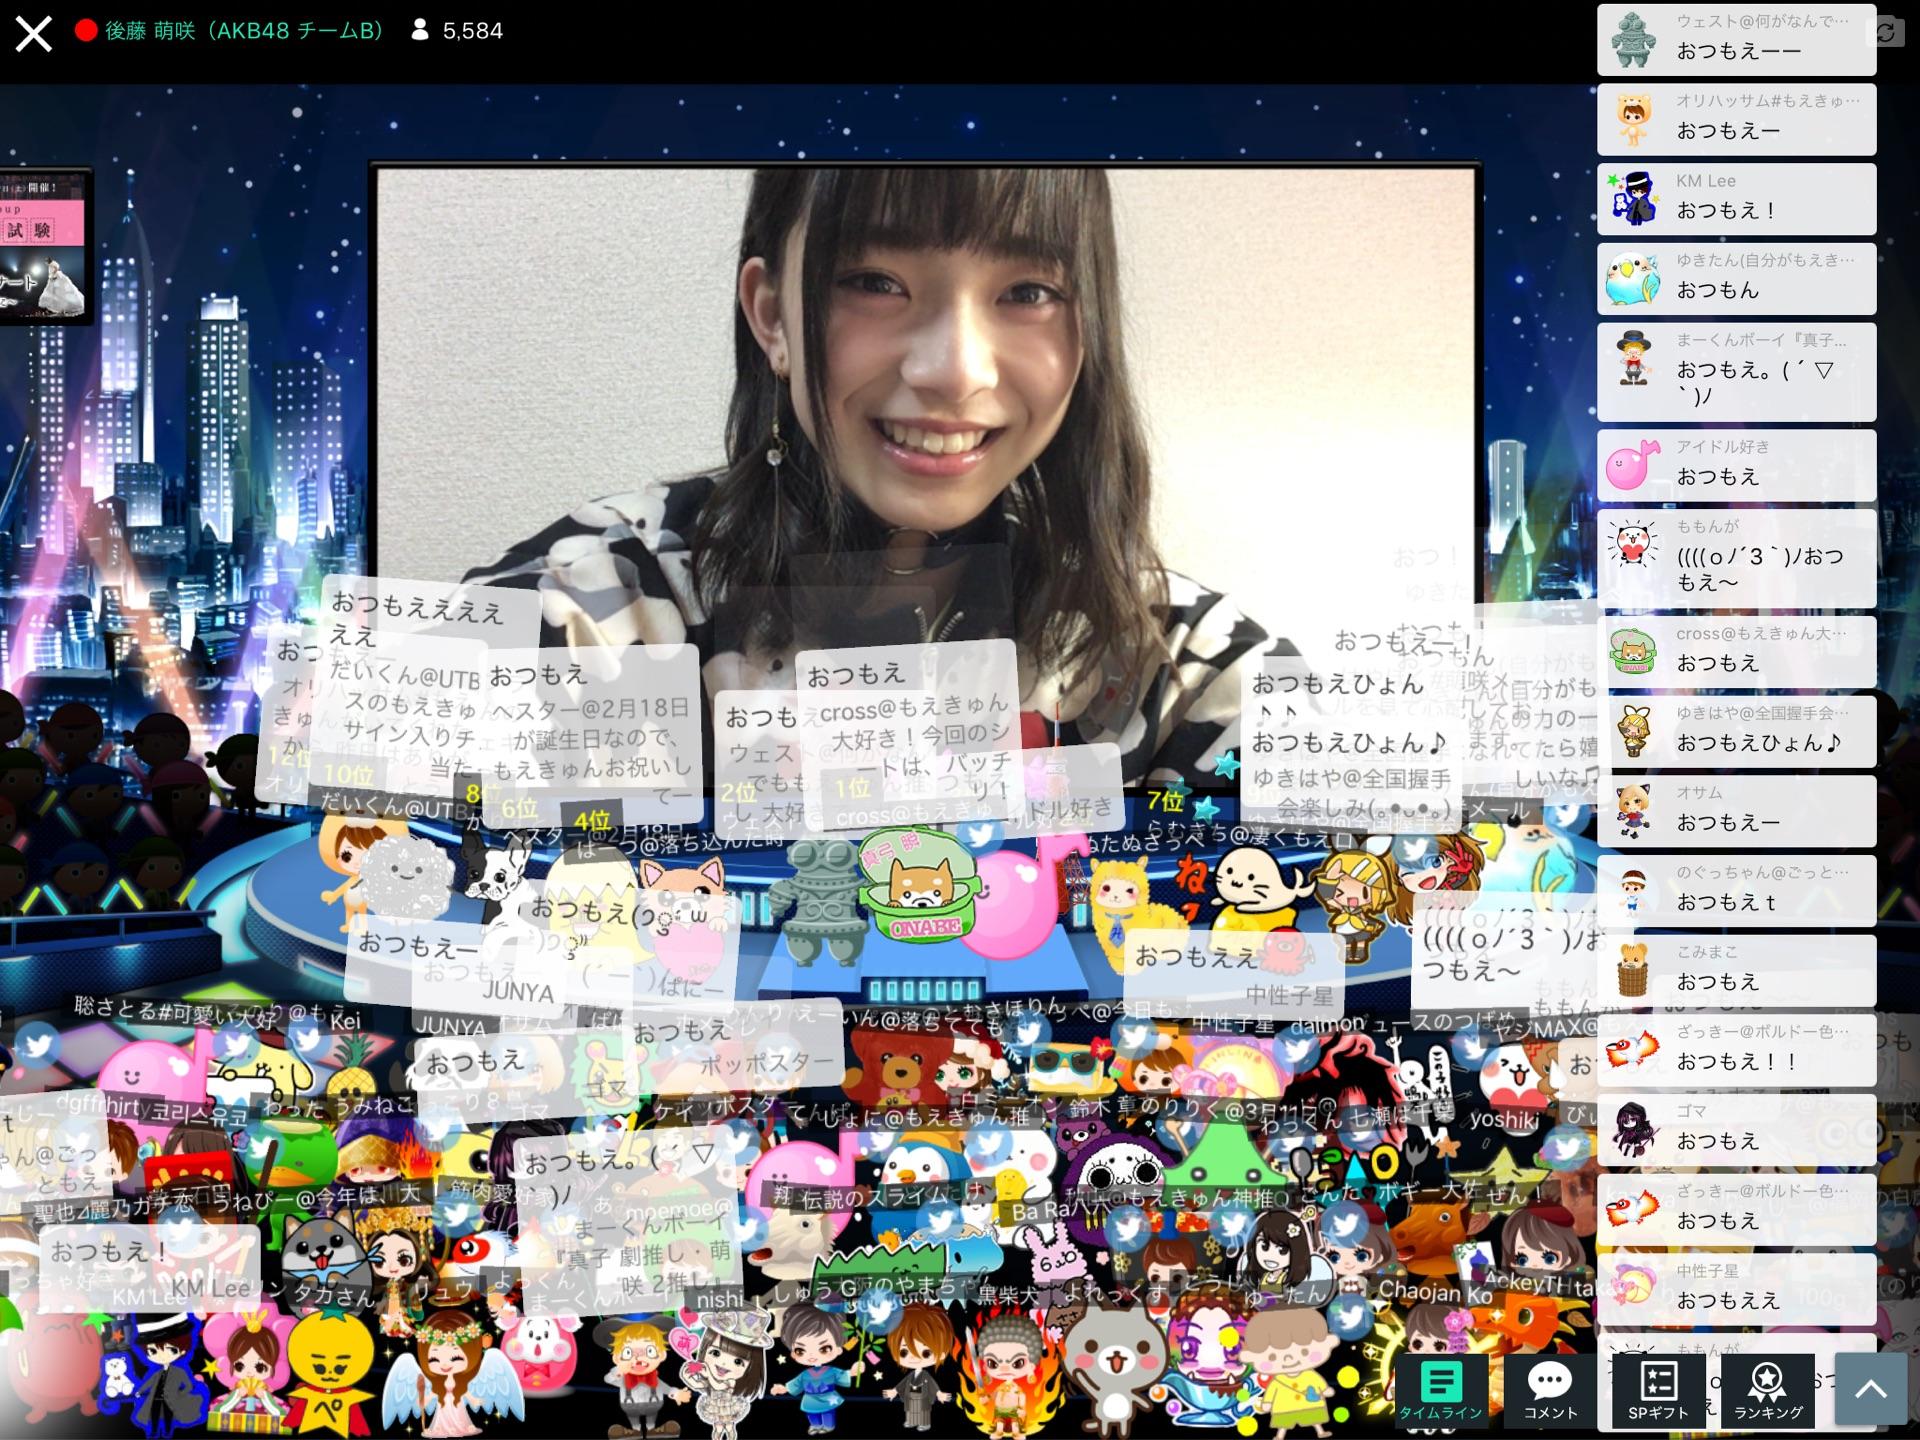Tap the ringmaster avatar in まーくんボーイ's comment

click(1633, 358)
